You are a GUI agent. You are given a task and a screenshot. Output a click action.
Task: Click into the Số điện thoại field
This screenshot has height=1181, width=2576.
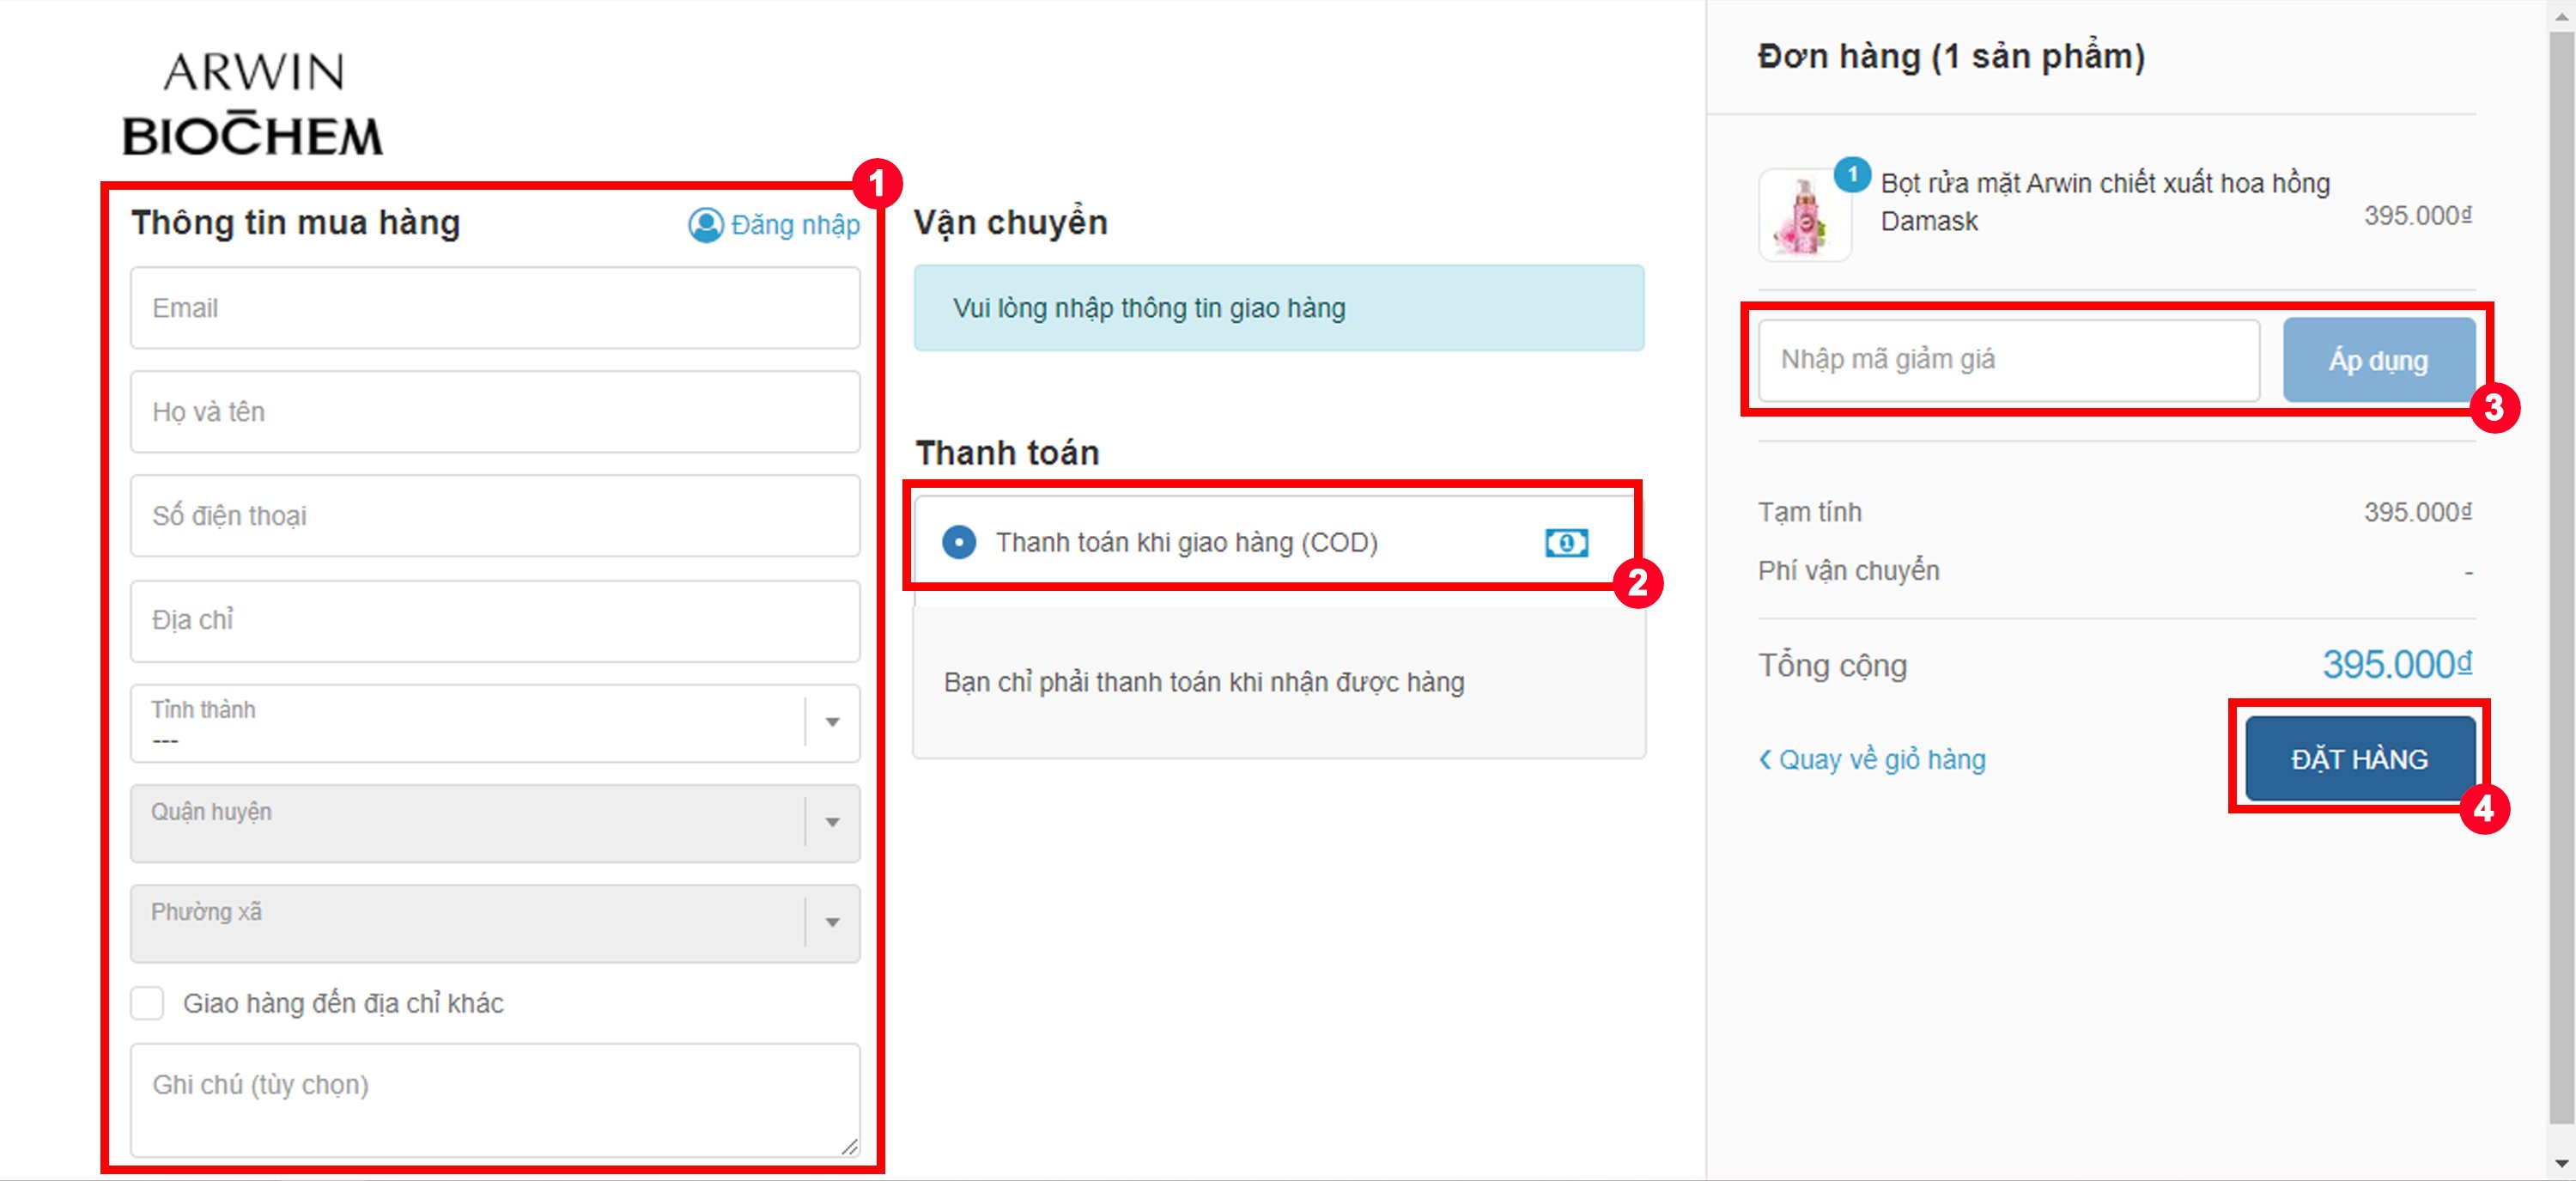[x=495, y=516]
